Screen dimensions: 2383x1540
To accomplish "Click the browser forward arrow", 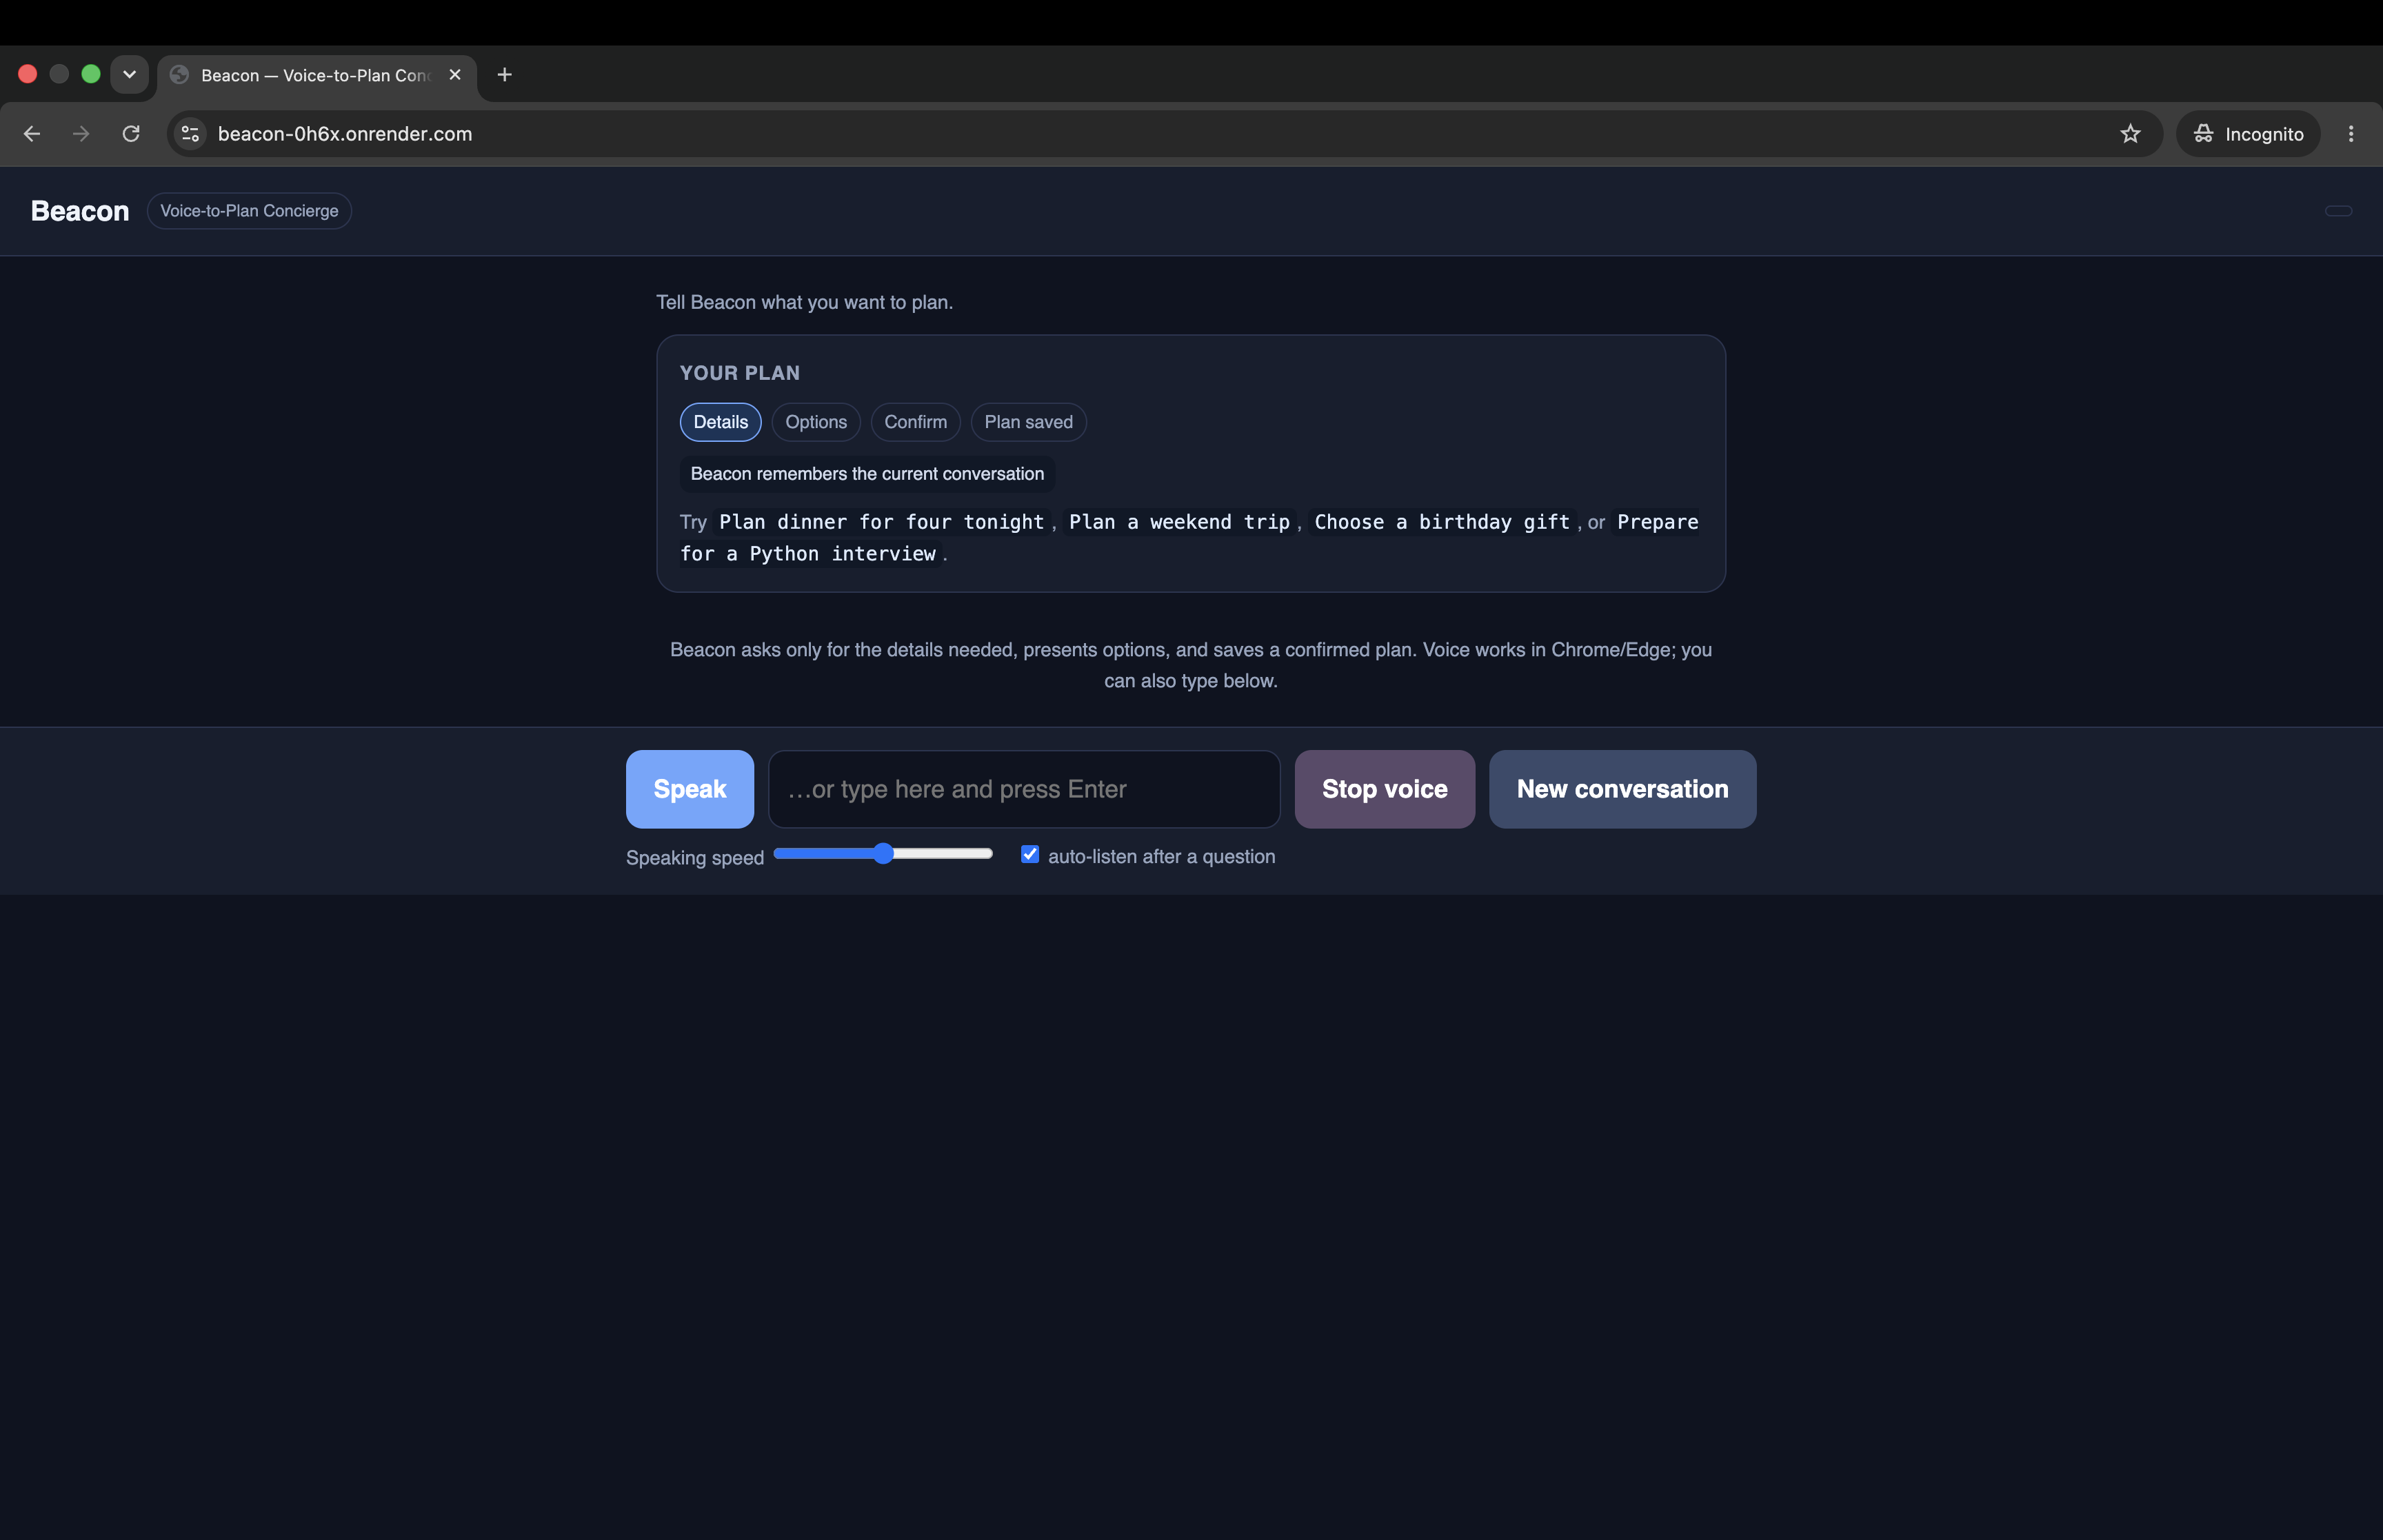I will tap(81, 134).
